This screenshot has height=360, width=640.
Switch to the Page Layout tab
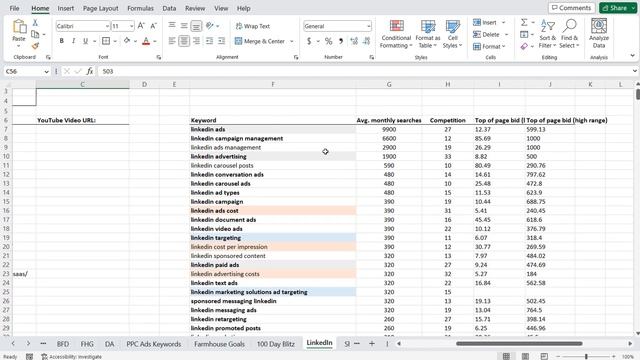100,8
